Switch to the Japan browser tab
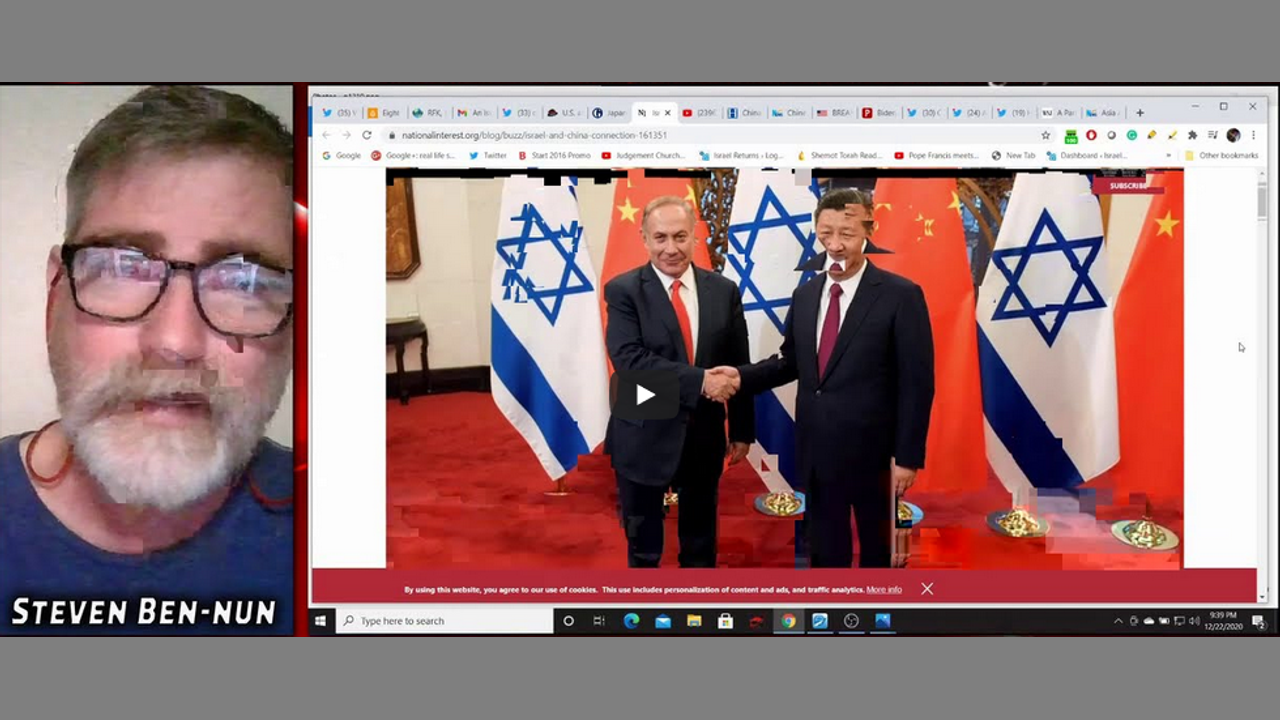The width and height of the screenshot is (1280, 720). (610, 113)
